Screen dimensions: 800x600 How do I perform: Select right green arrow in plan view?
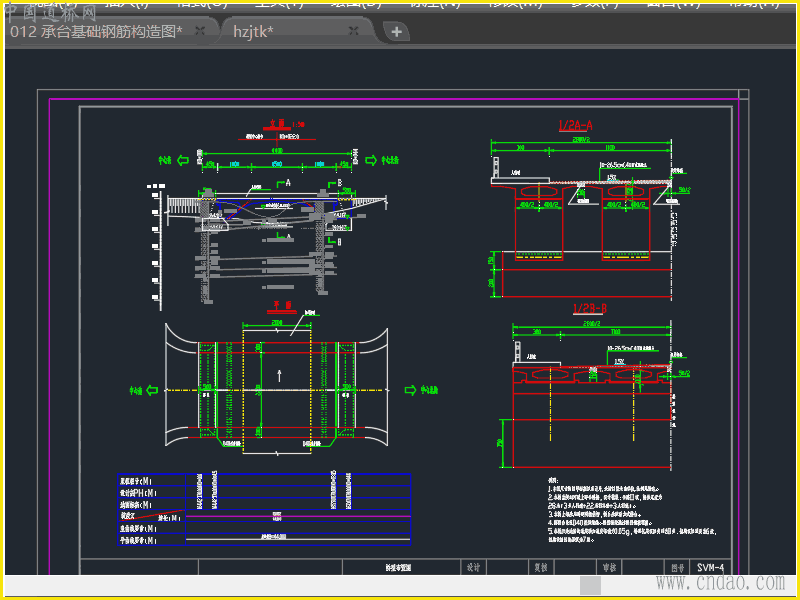(x=409, y=389)
